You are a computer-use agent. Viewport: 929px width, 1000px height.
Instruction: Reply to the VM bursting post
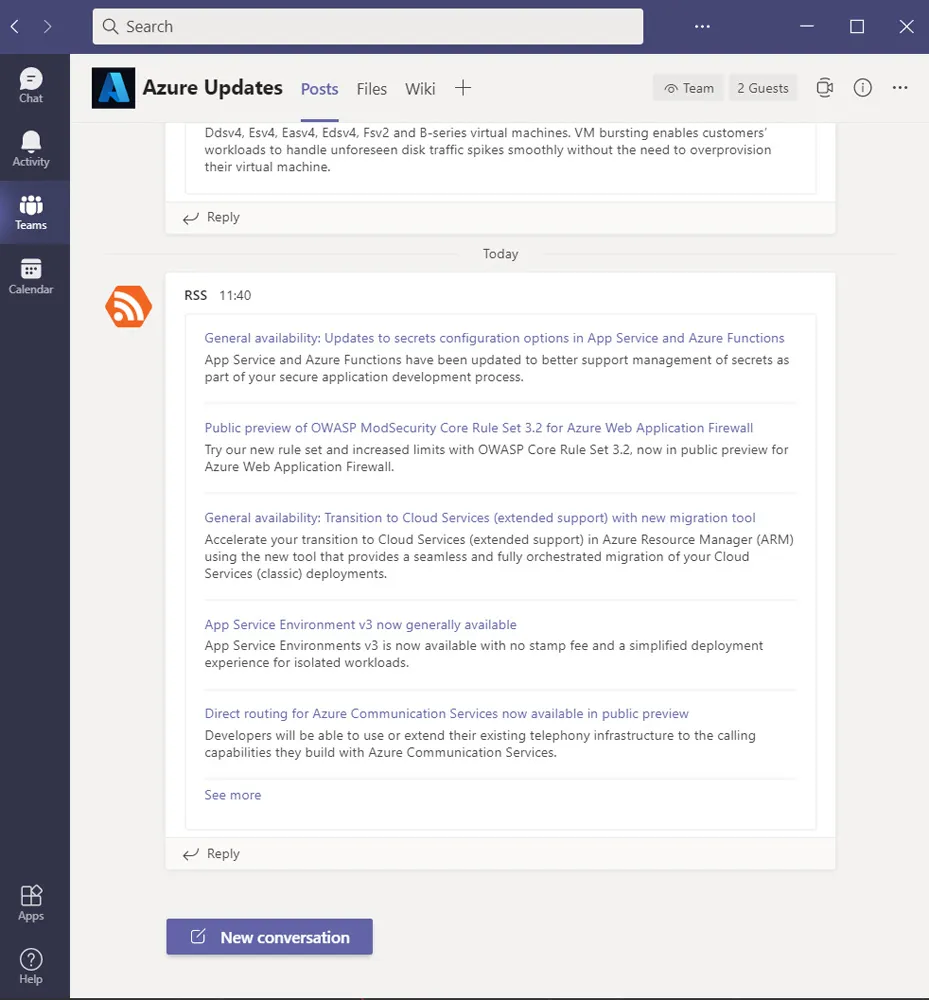(x=212, y=217)
